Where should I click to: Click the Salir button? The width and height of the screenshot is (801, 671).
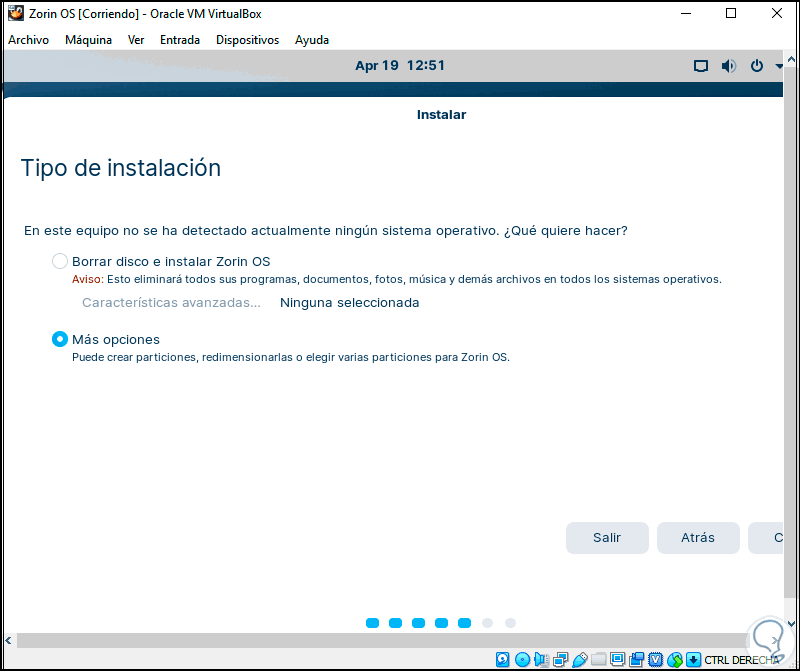607,538
